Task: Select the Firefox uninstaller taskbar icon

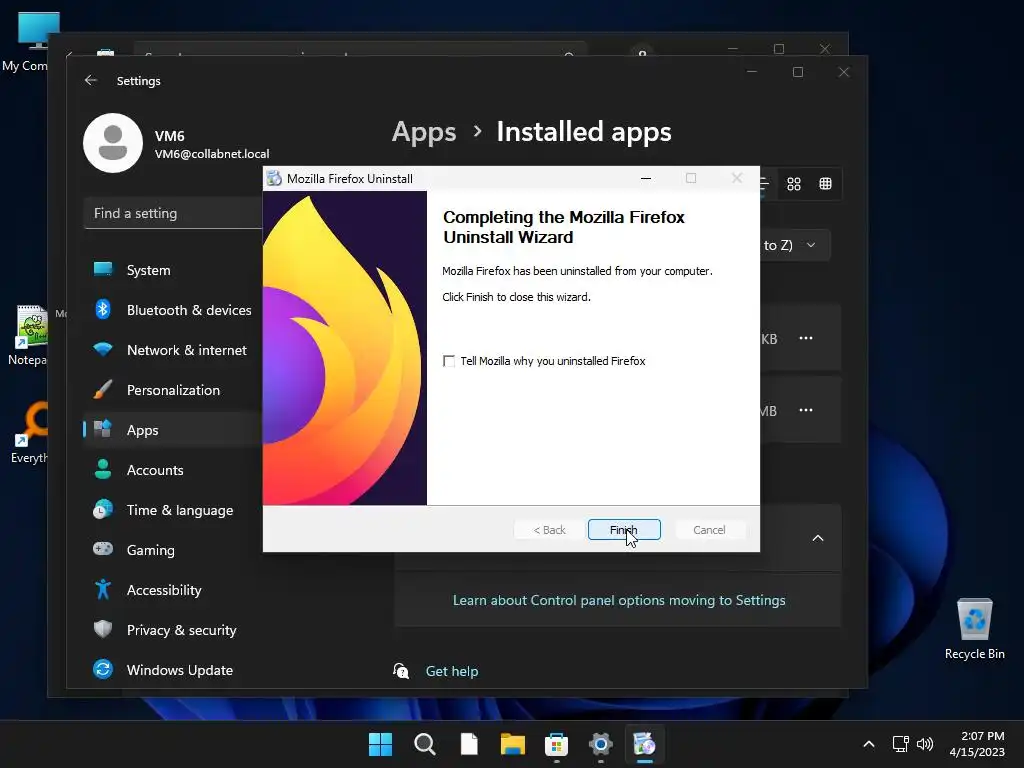Action: 645,744
